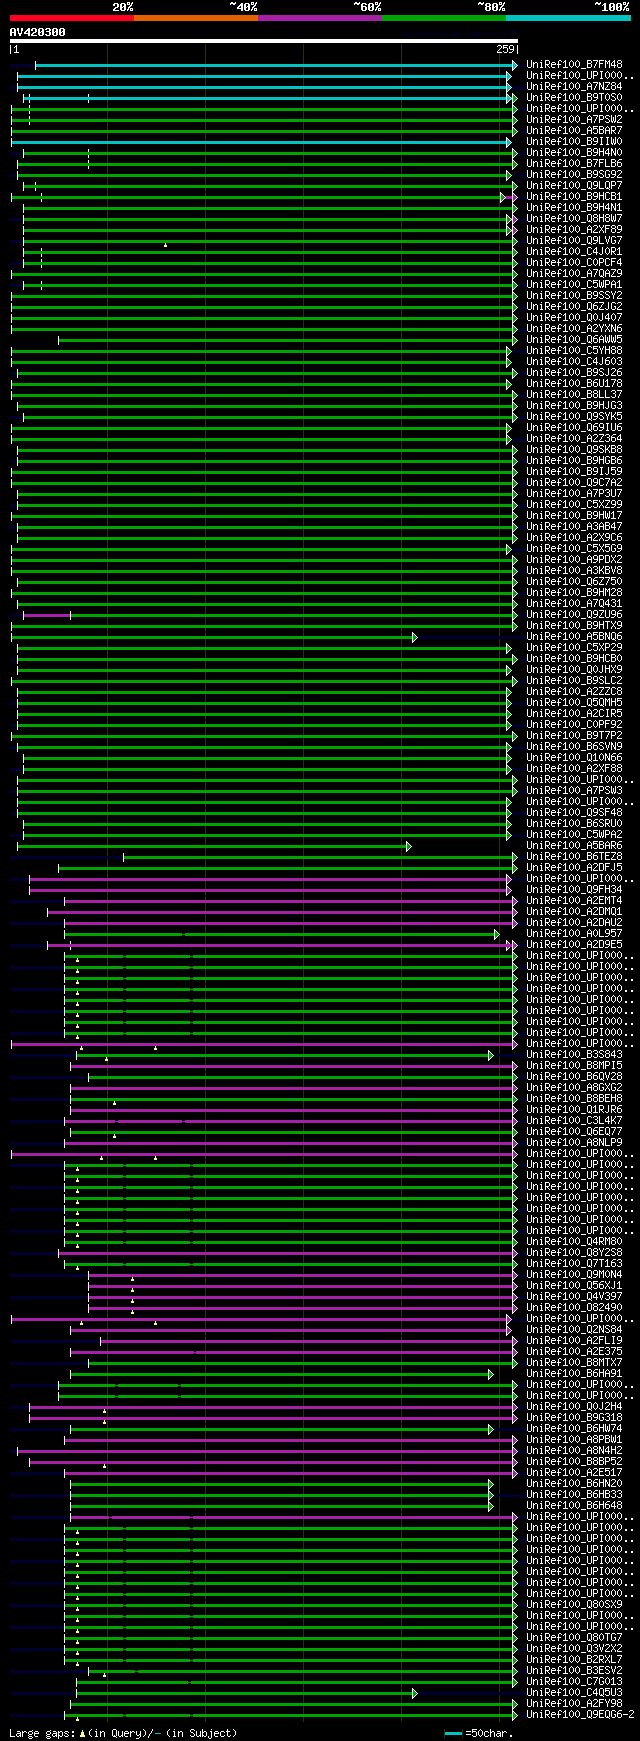
Task: Click hit label UniRef100_Q9M0N4
Action: (x=574, y=1275)
